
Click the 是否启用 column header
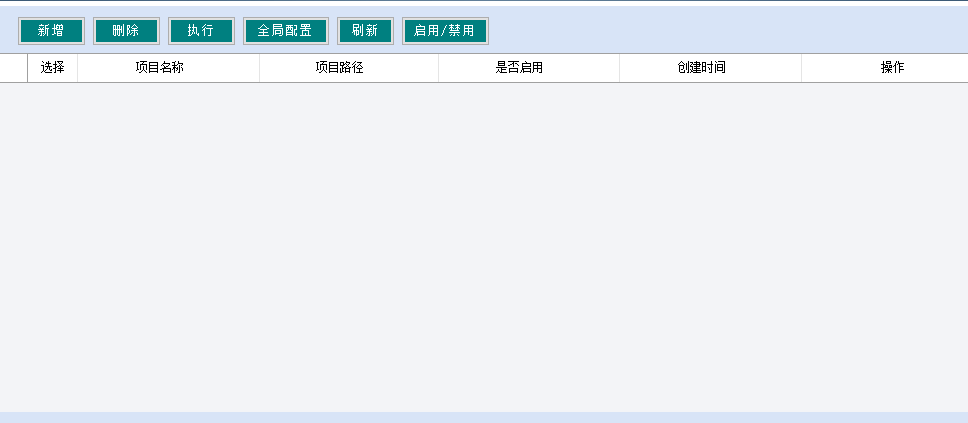[x=528, y=68]
